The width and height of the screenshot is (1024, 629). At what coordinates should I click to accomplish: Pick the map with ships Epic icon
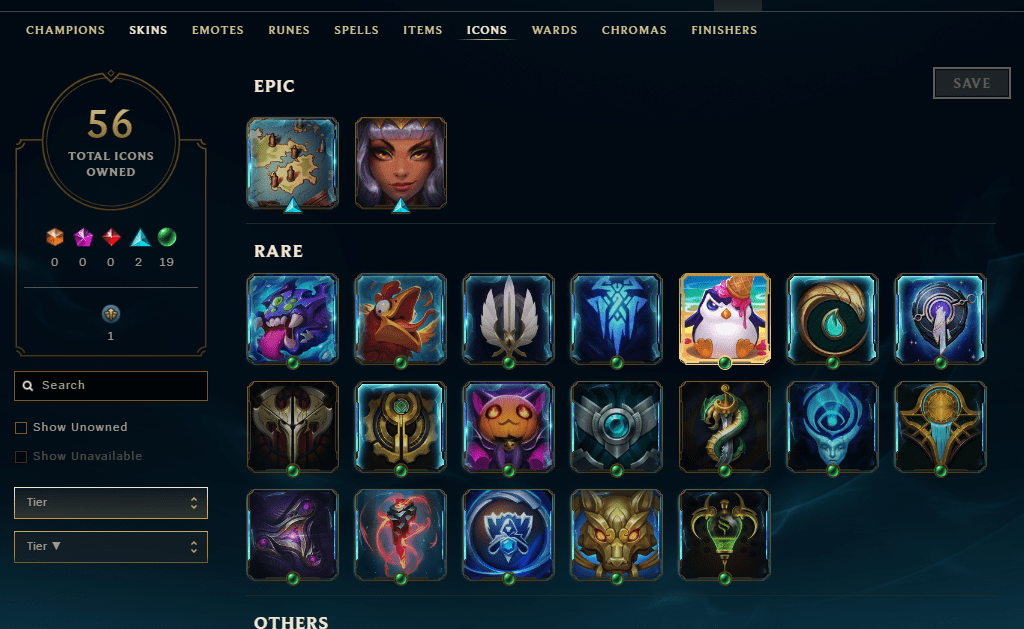(x=293, y=163)
